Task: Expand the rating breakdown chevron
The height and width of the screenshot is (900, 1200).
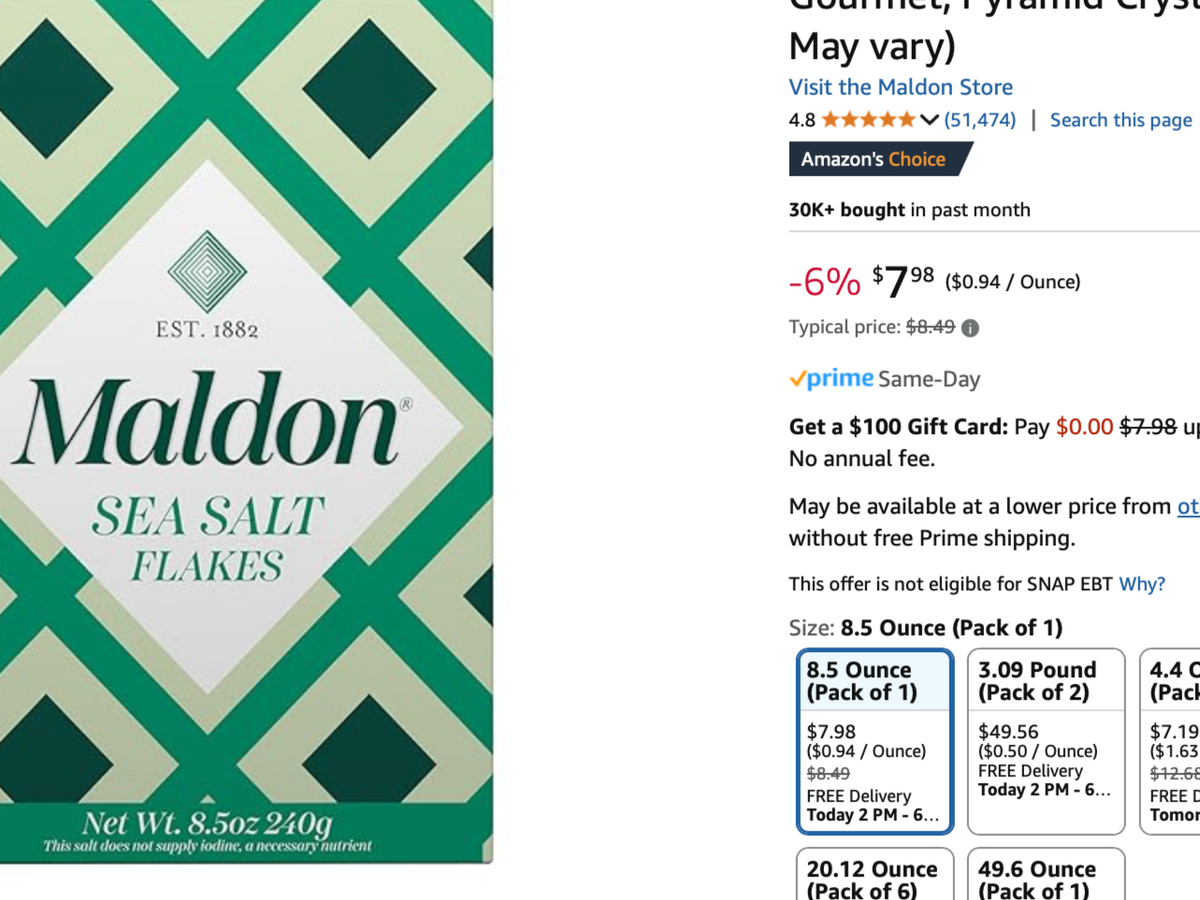Action: coord(929,120)
